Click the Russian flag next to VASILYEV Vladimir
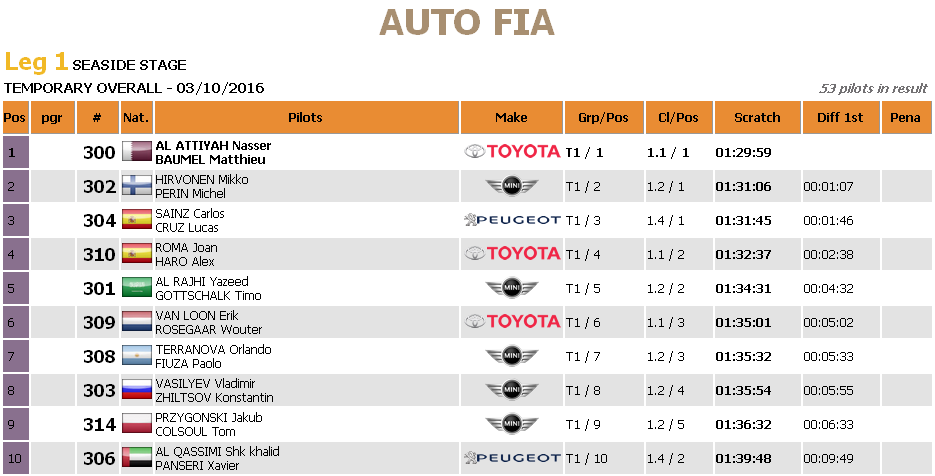 [135, 390]
